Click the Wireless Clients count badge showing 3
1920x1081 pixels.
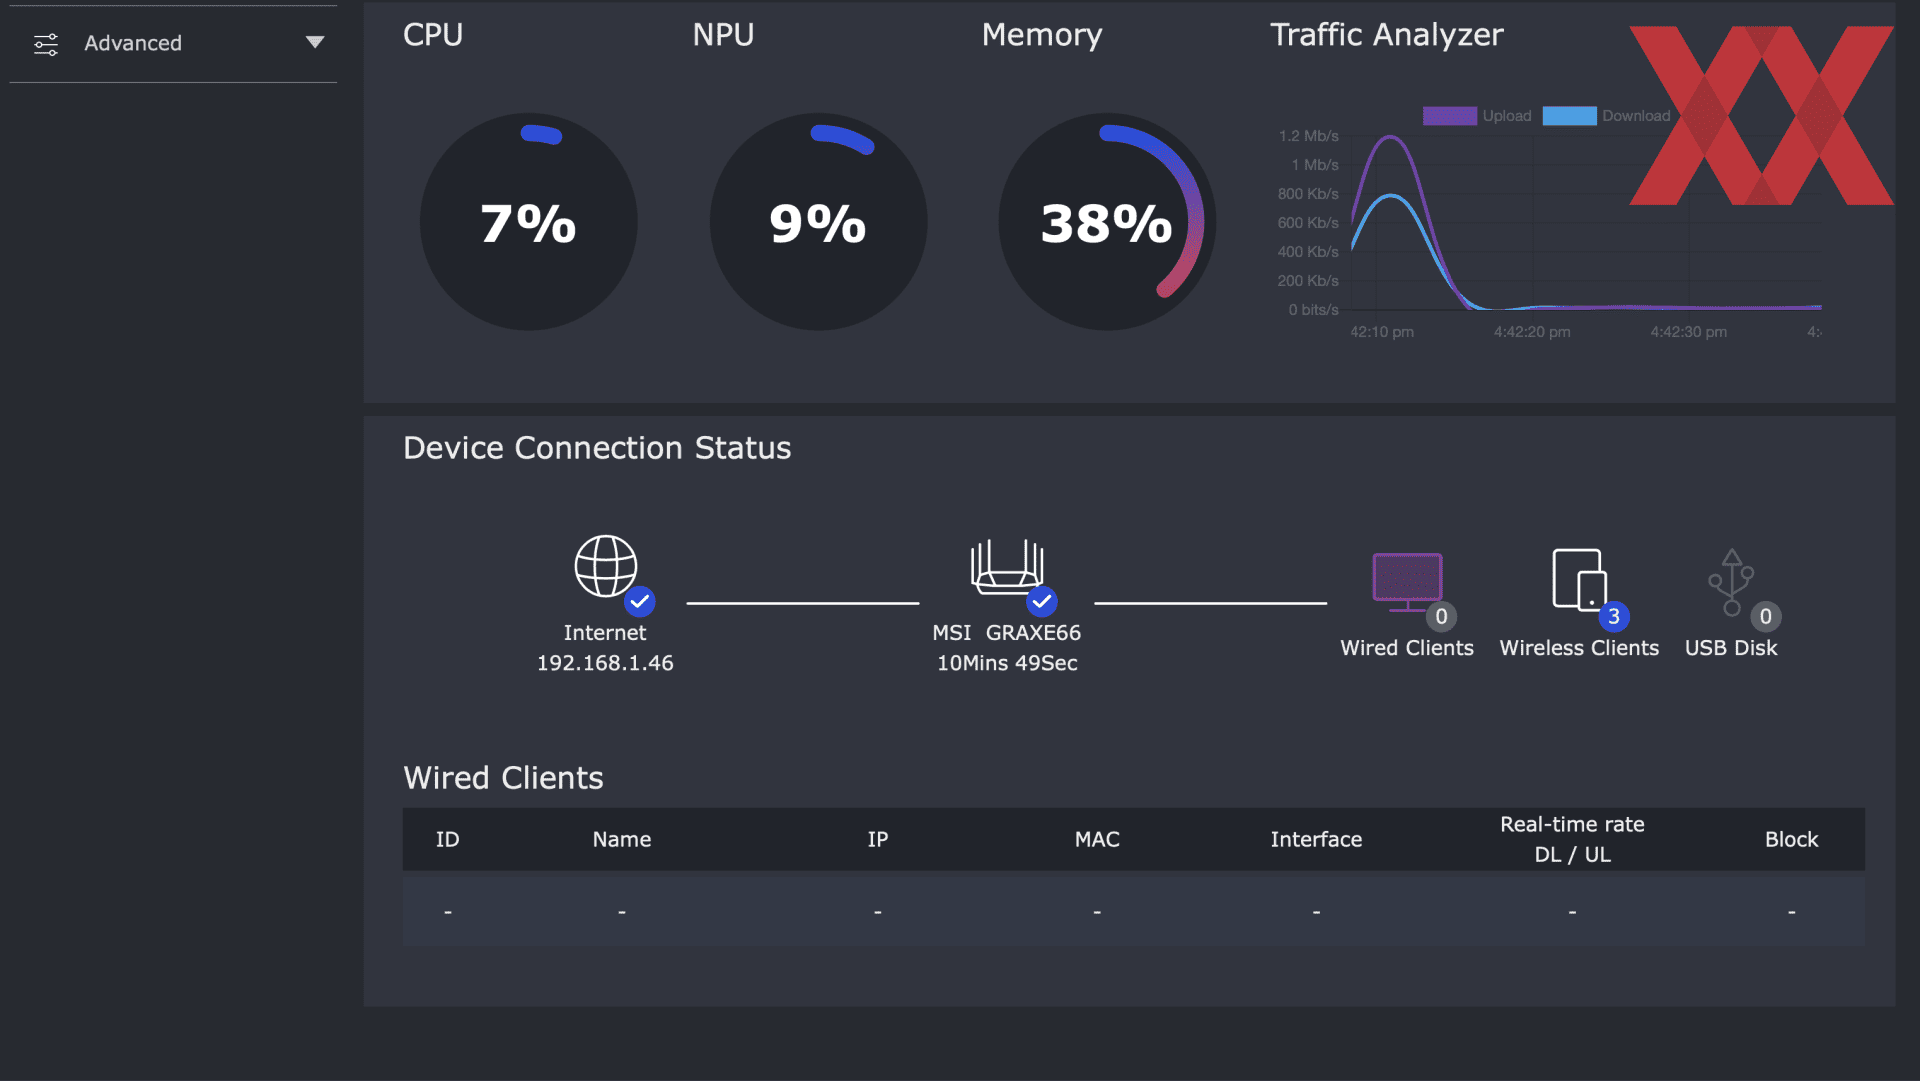point(1613,617)
